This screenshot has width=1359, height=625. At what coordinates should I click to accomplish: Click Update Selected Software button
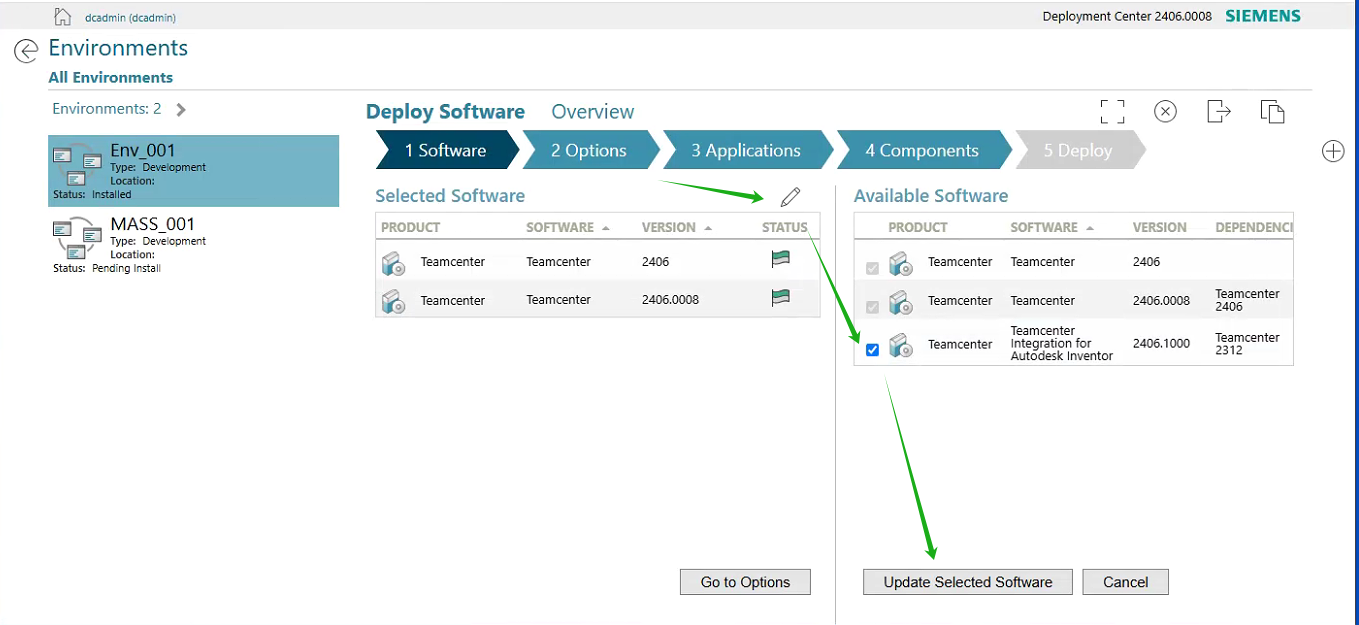(x=968, y=582)
